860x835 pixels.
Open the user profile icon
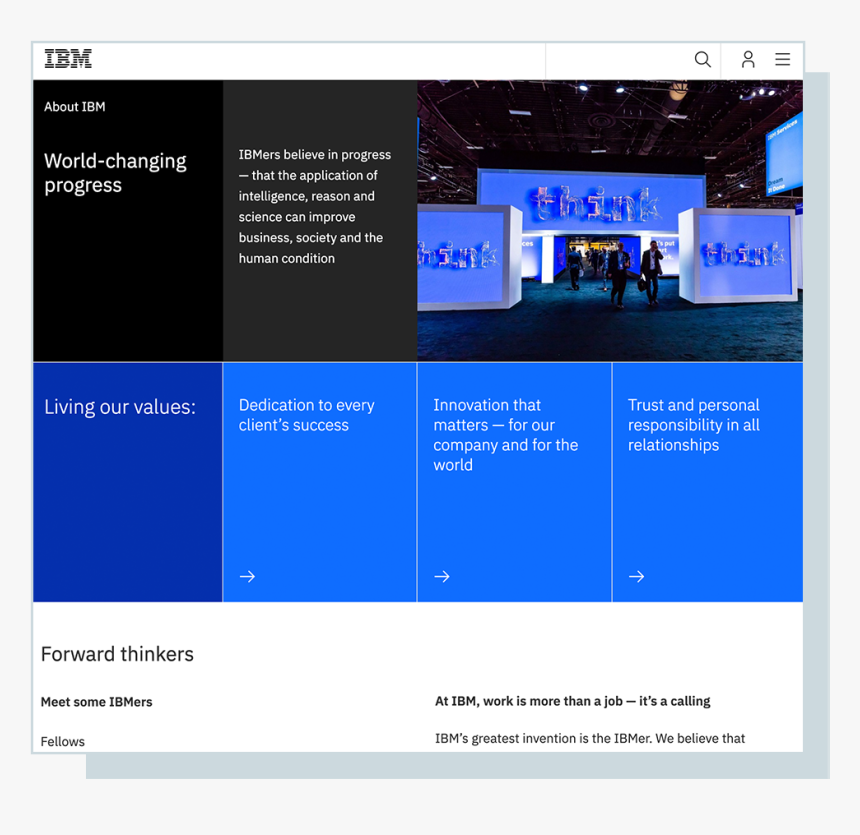click(x=748, y=60)
